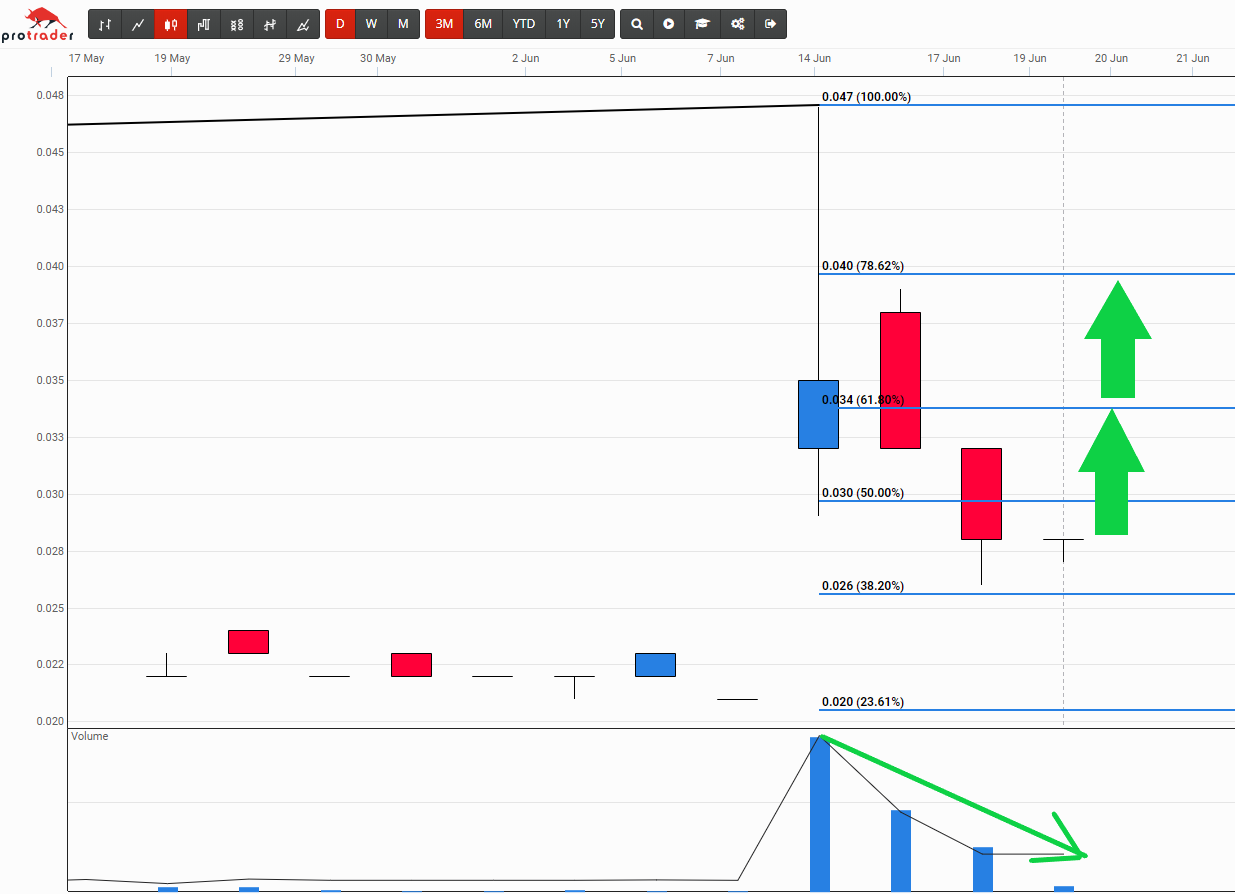Click the 0.034 (61.80%) Fibonacci label

click(x=863, y=400)
